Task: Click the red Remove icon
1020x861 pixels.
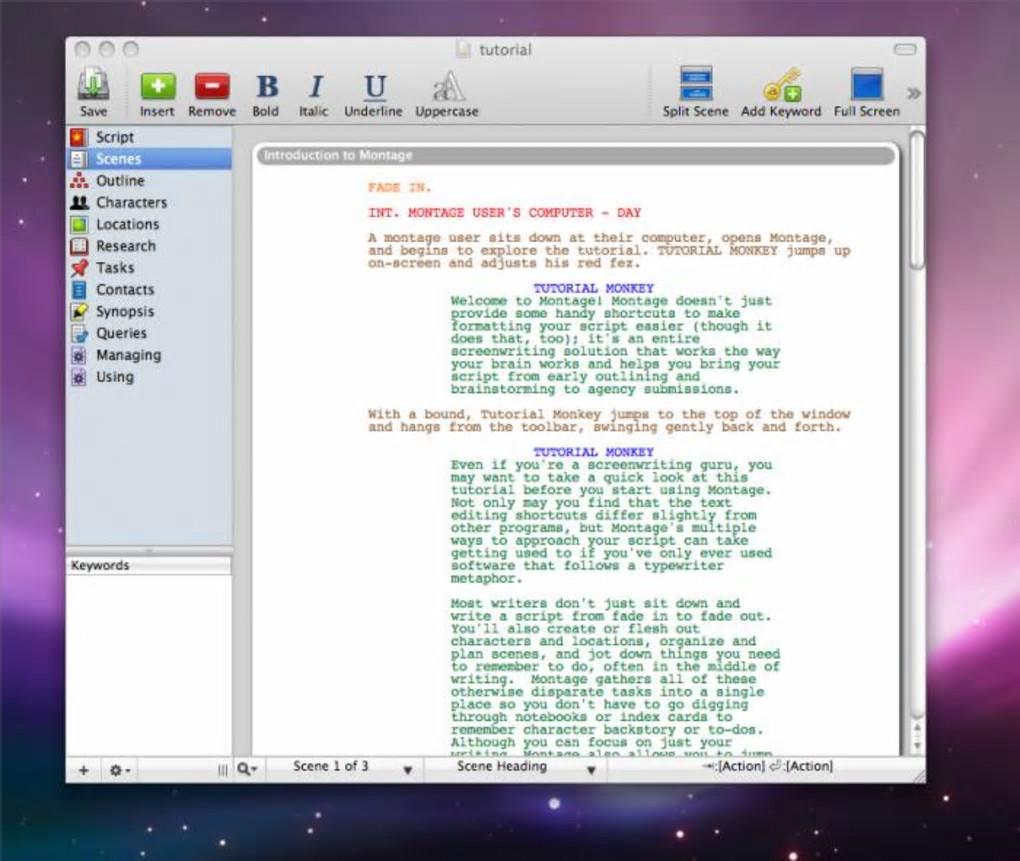Action: tap(212, 87)
